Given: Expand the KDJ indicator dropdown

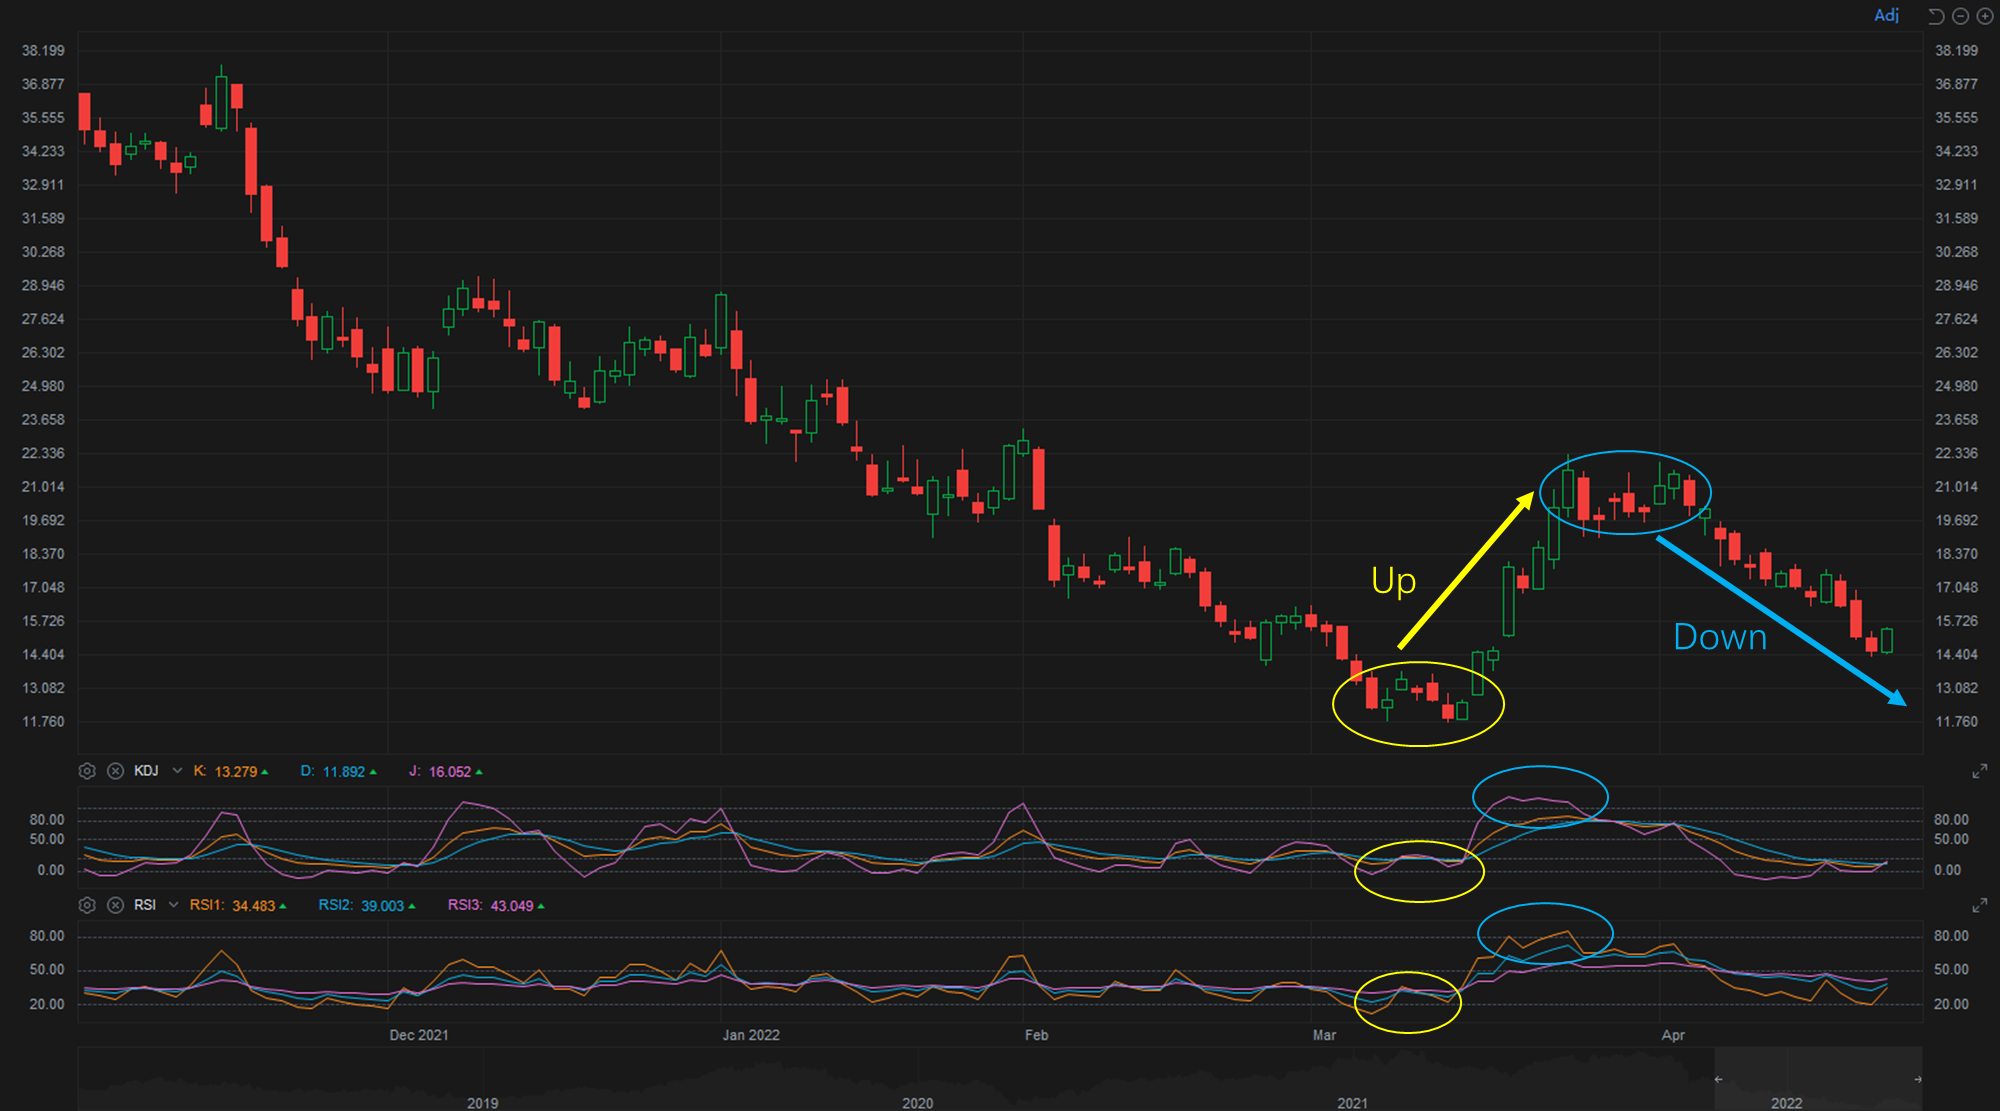Looking at the screenshot, I should (177, 771).
